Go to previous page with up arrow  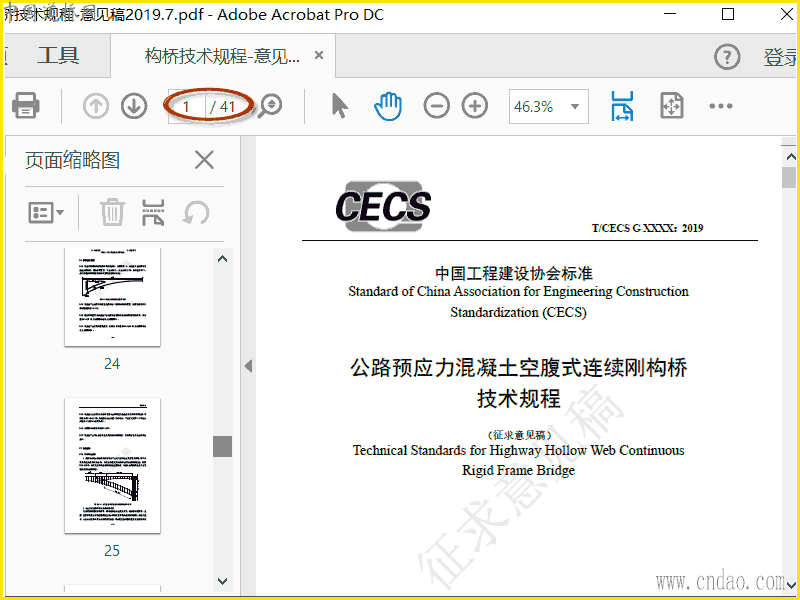[x=95, y=106]
